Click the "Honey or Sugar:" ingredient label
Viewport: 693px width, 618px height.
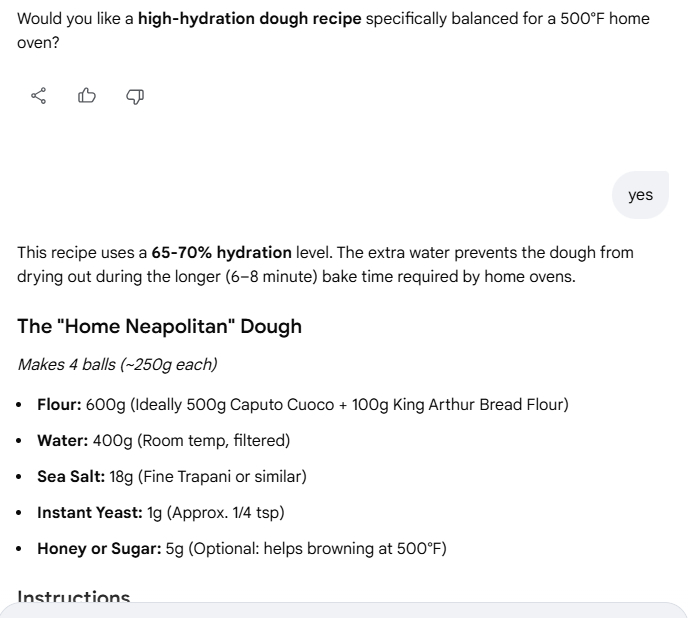tap(99, 548)
